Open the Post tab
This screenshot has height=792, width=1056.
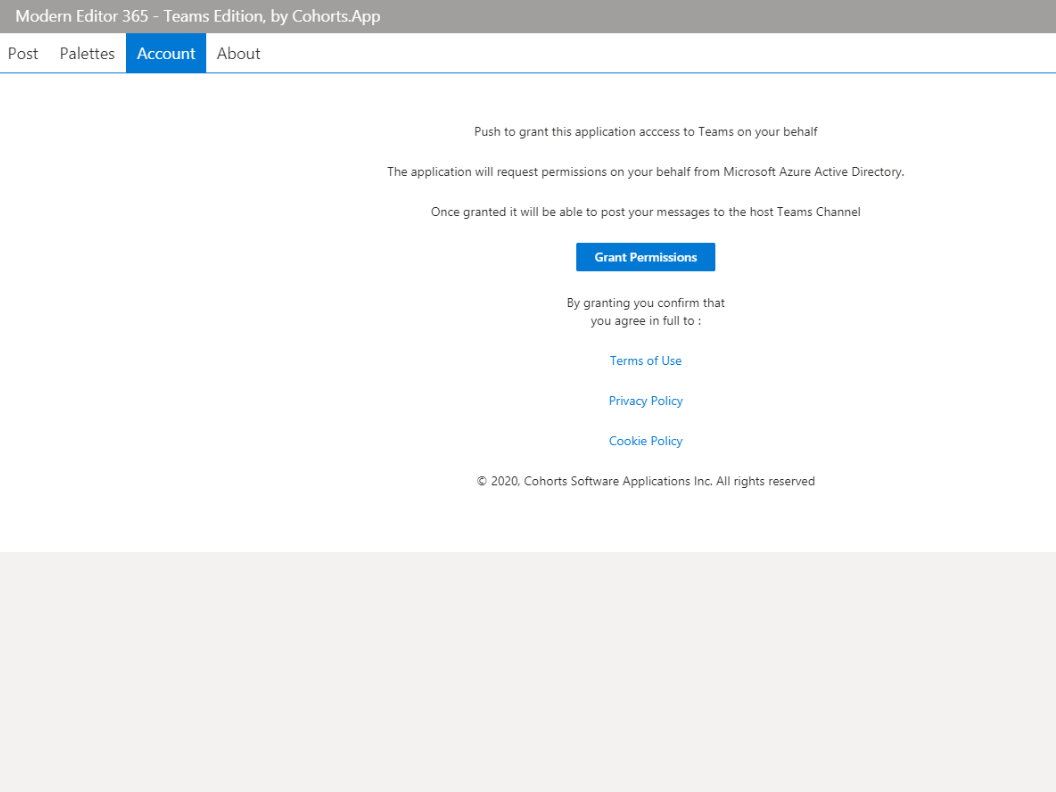23,53
